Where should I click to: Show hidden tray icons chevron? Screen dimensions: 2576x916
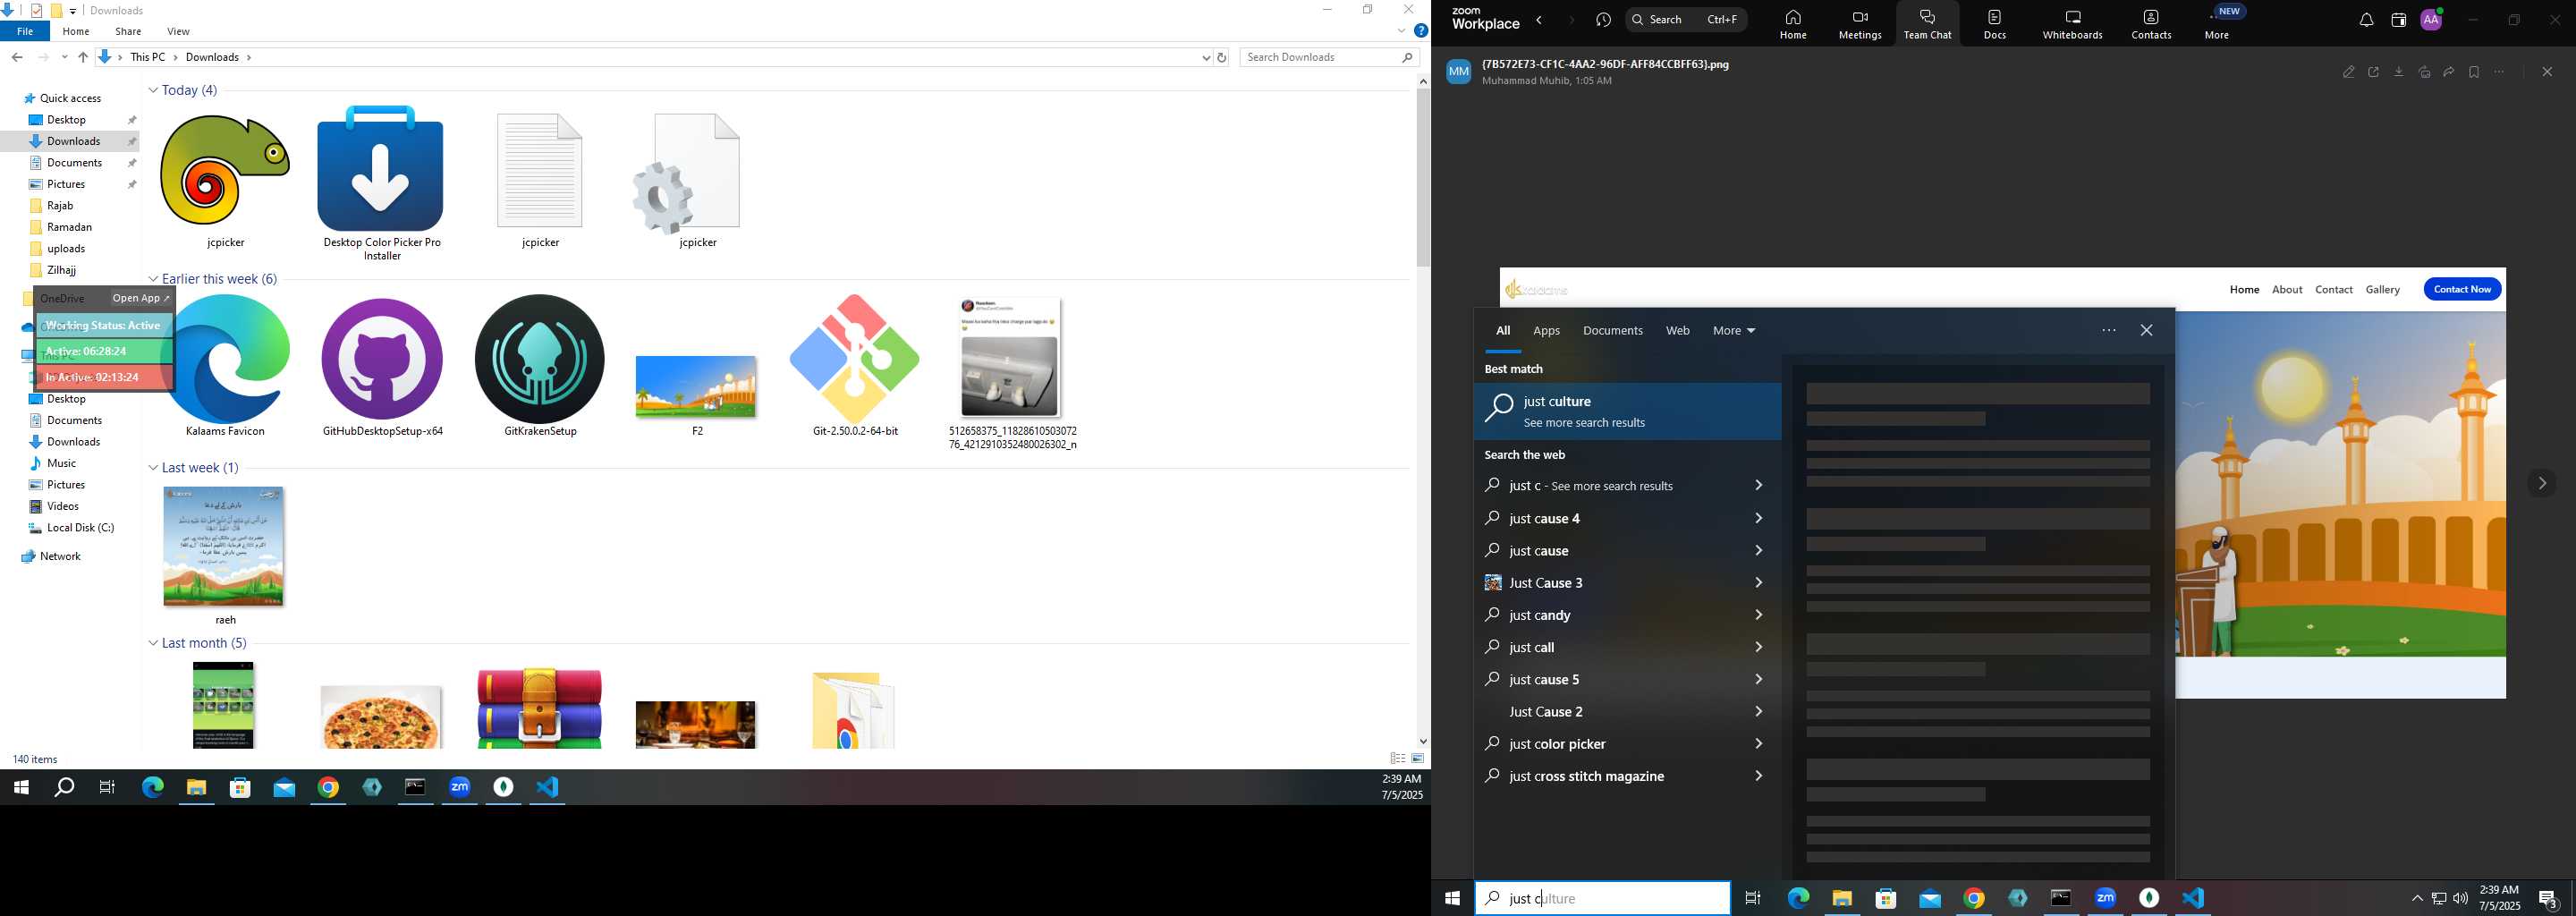(x=2417, y=898)
